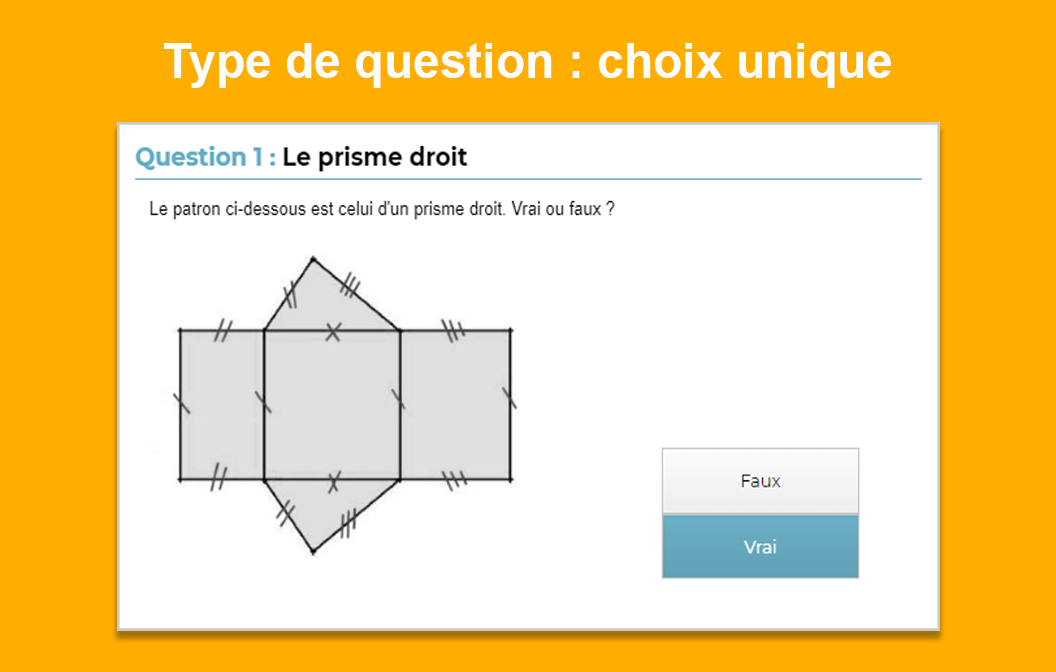Screen dimensions: 1056x672
Task: Click the lower triangle of the net
Action: 325,510
